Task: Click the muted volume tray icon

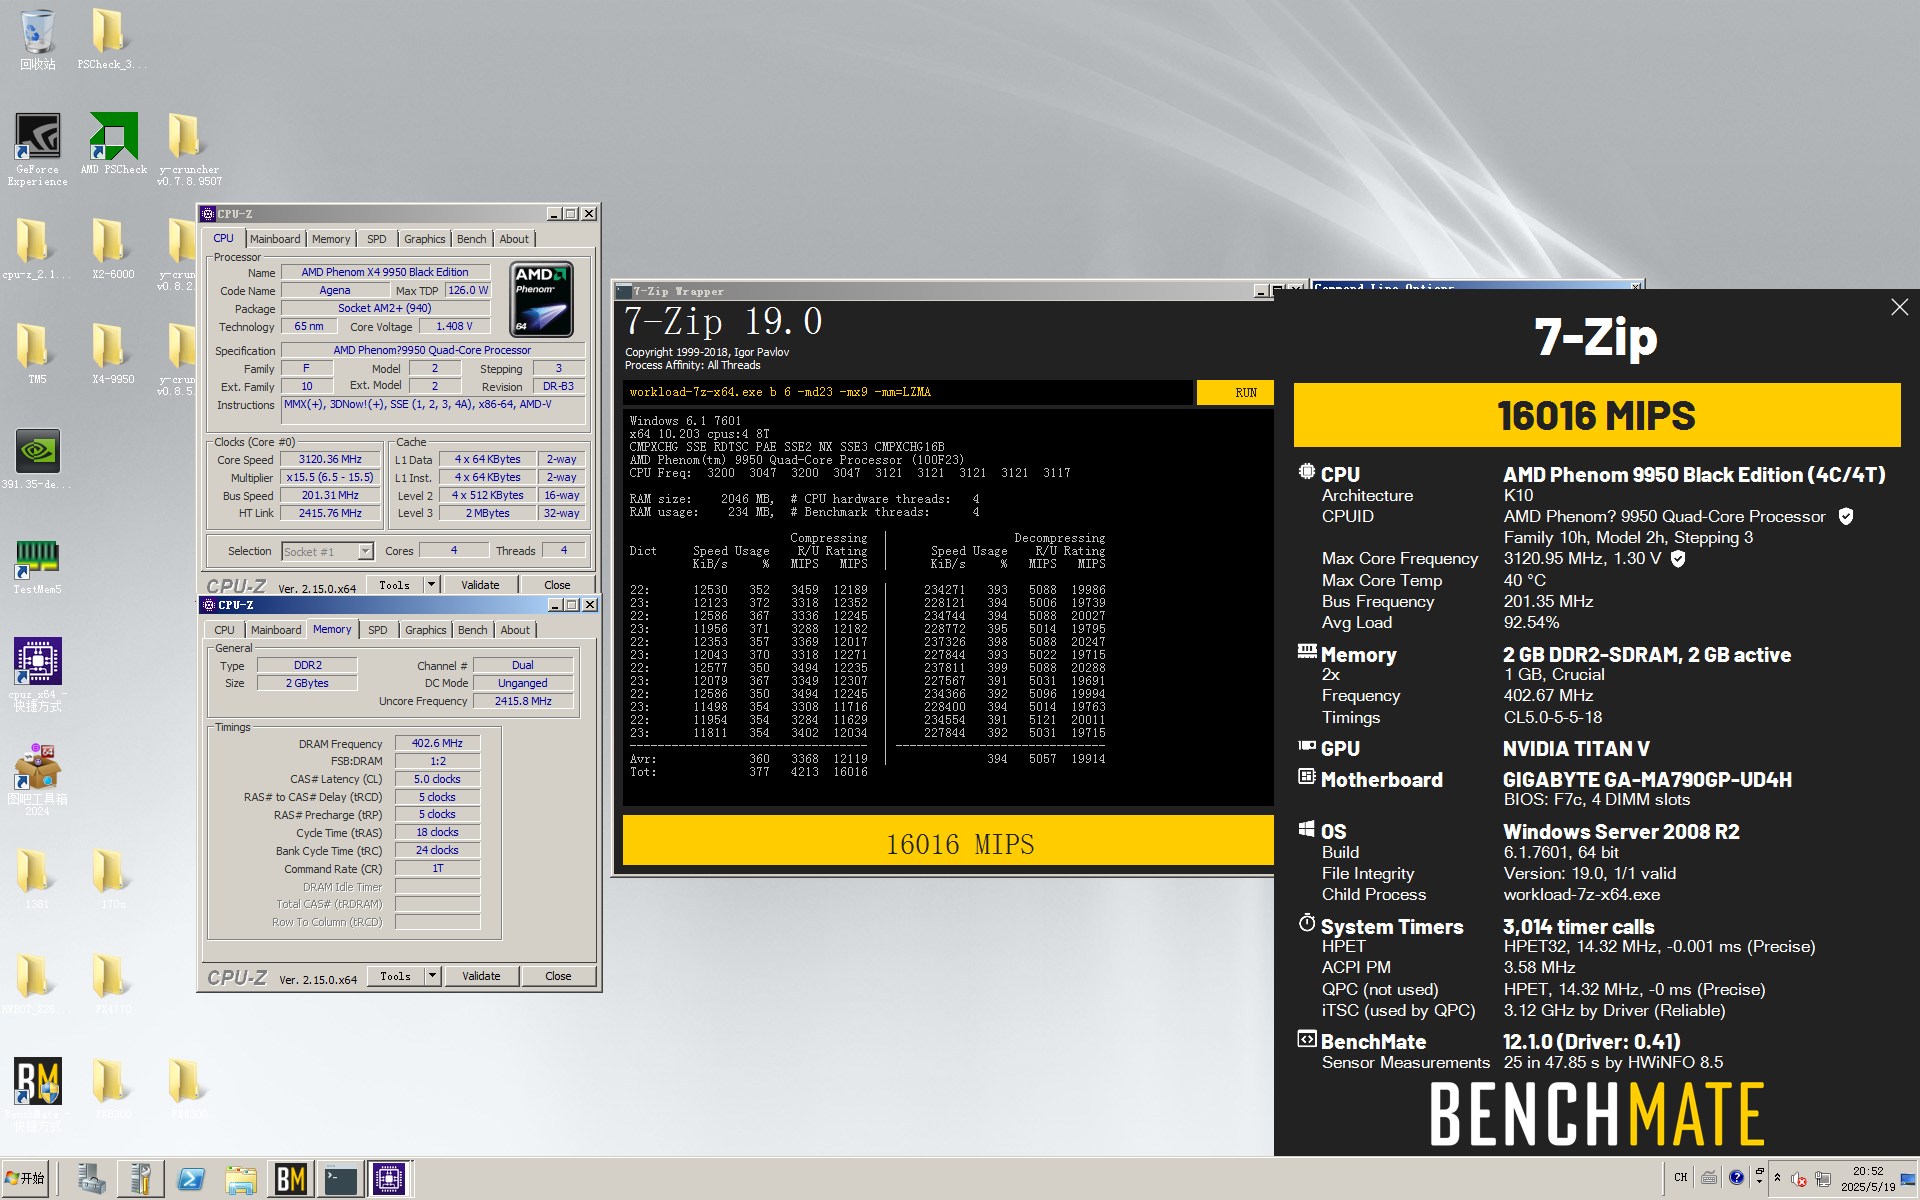Action: click(x=1798, y=1179)
